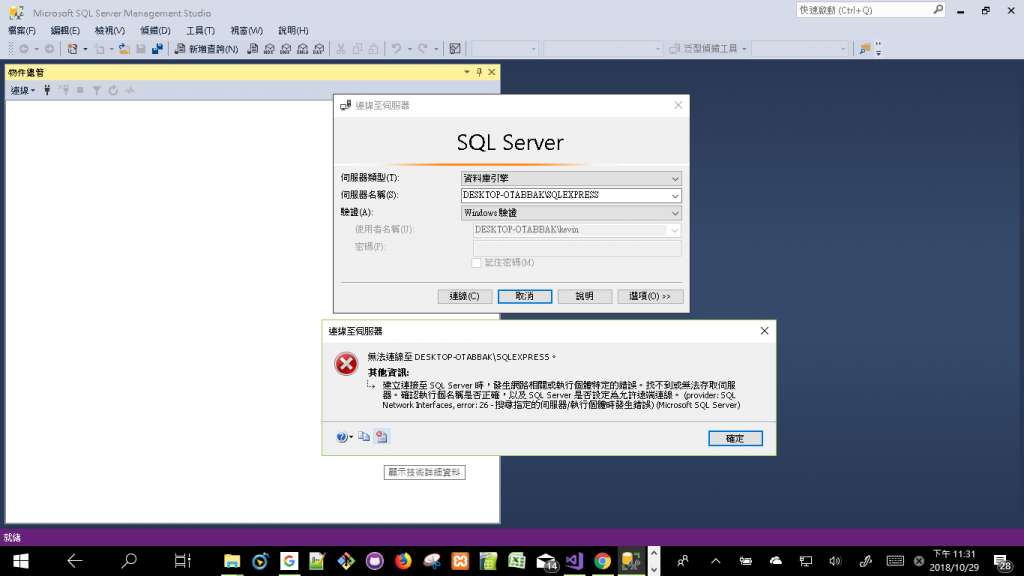Click the Filter funnel icon in Object Explorer
The height and width of the screenshot is (576, 1024).
click(x=96, y=91)
